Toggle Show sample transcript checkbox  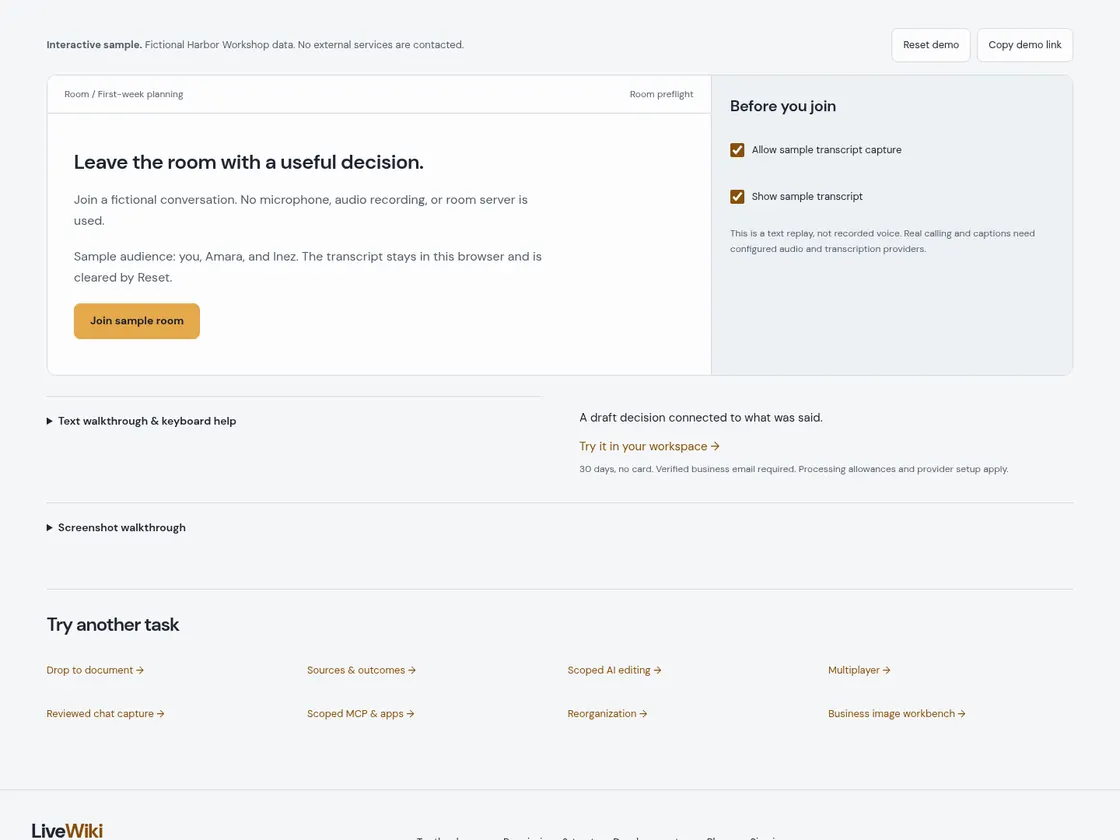(x=737, y=196)
